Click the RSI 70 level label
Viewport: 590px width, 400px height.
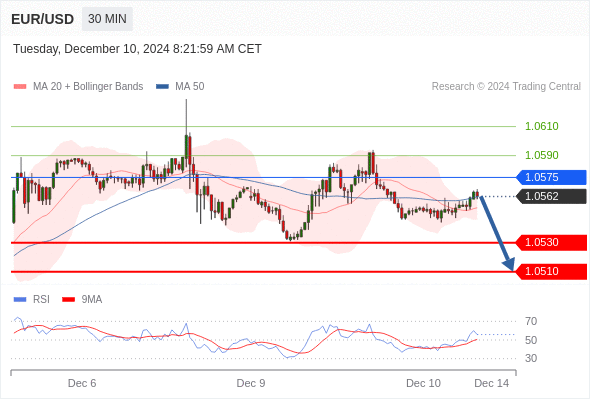(531, 321)
